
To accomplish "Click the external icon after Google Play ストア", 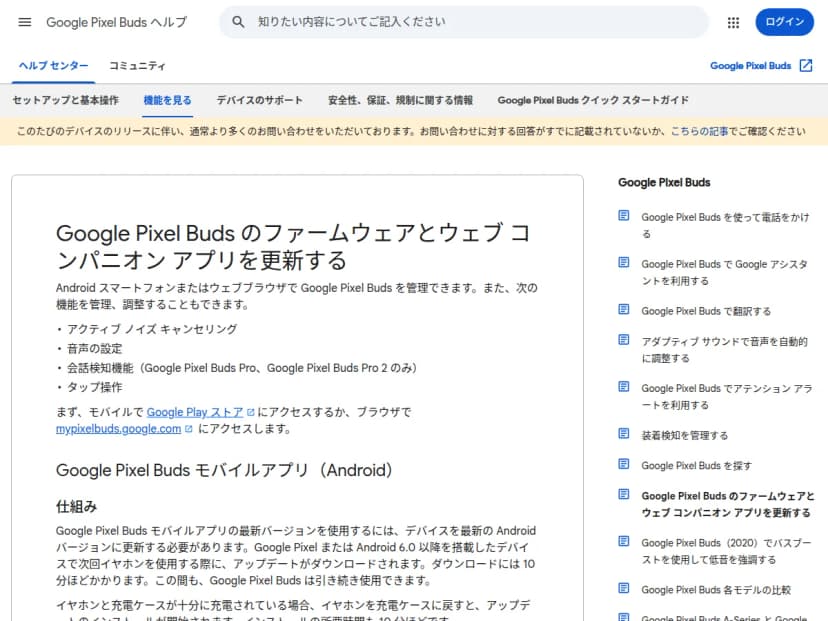I will 250,412.
